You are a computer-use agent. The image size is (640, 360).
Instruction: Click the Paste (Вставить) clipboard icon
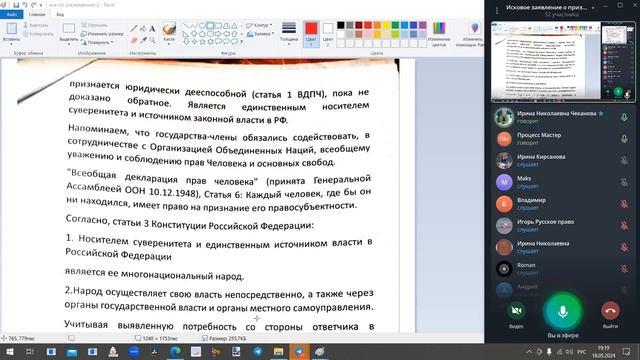(11, 28)
